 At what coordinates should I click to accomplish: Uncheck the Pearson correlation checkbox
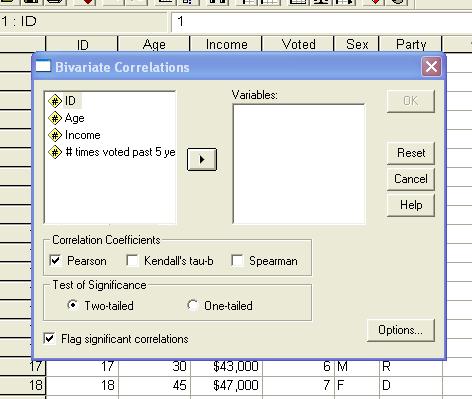(x=55, y=260)
